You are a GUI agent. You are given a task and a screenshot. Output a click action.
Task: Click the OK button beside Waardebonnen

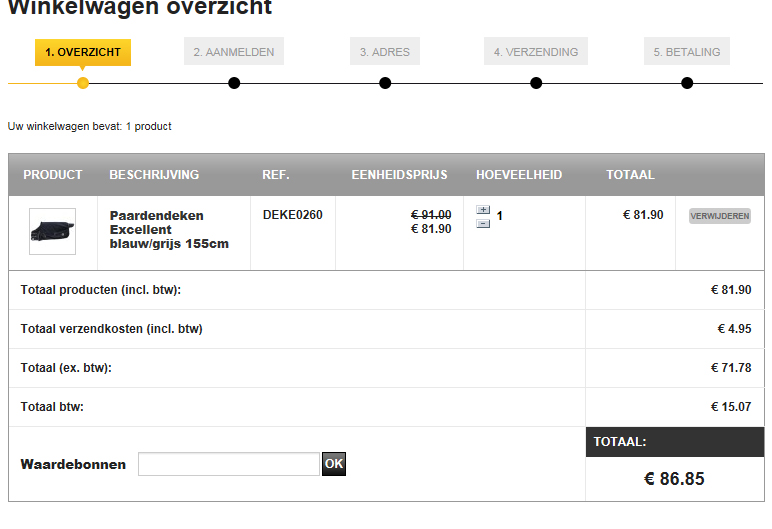[334, 464]
